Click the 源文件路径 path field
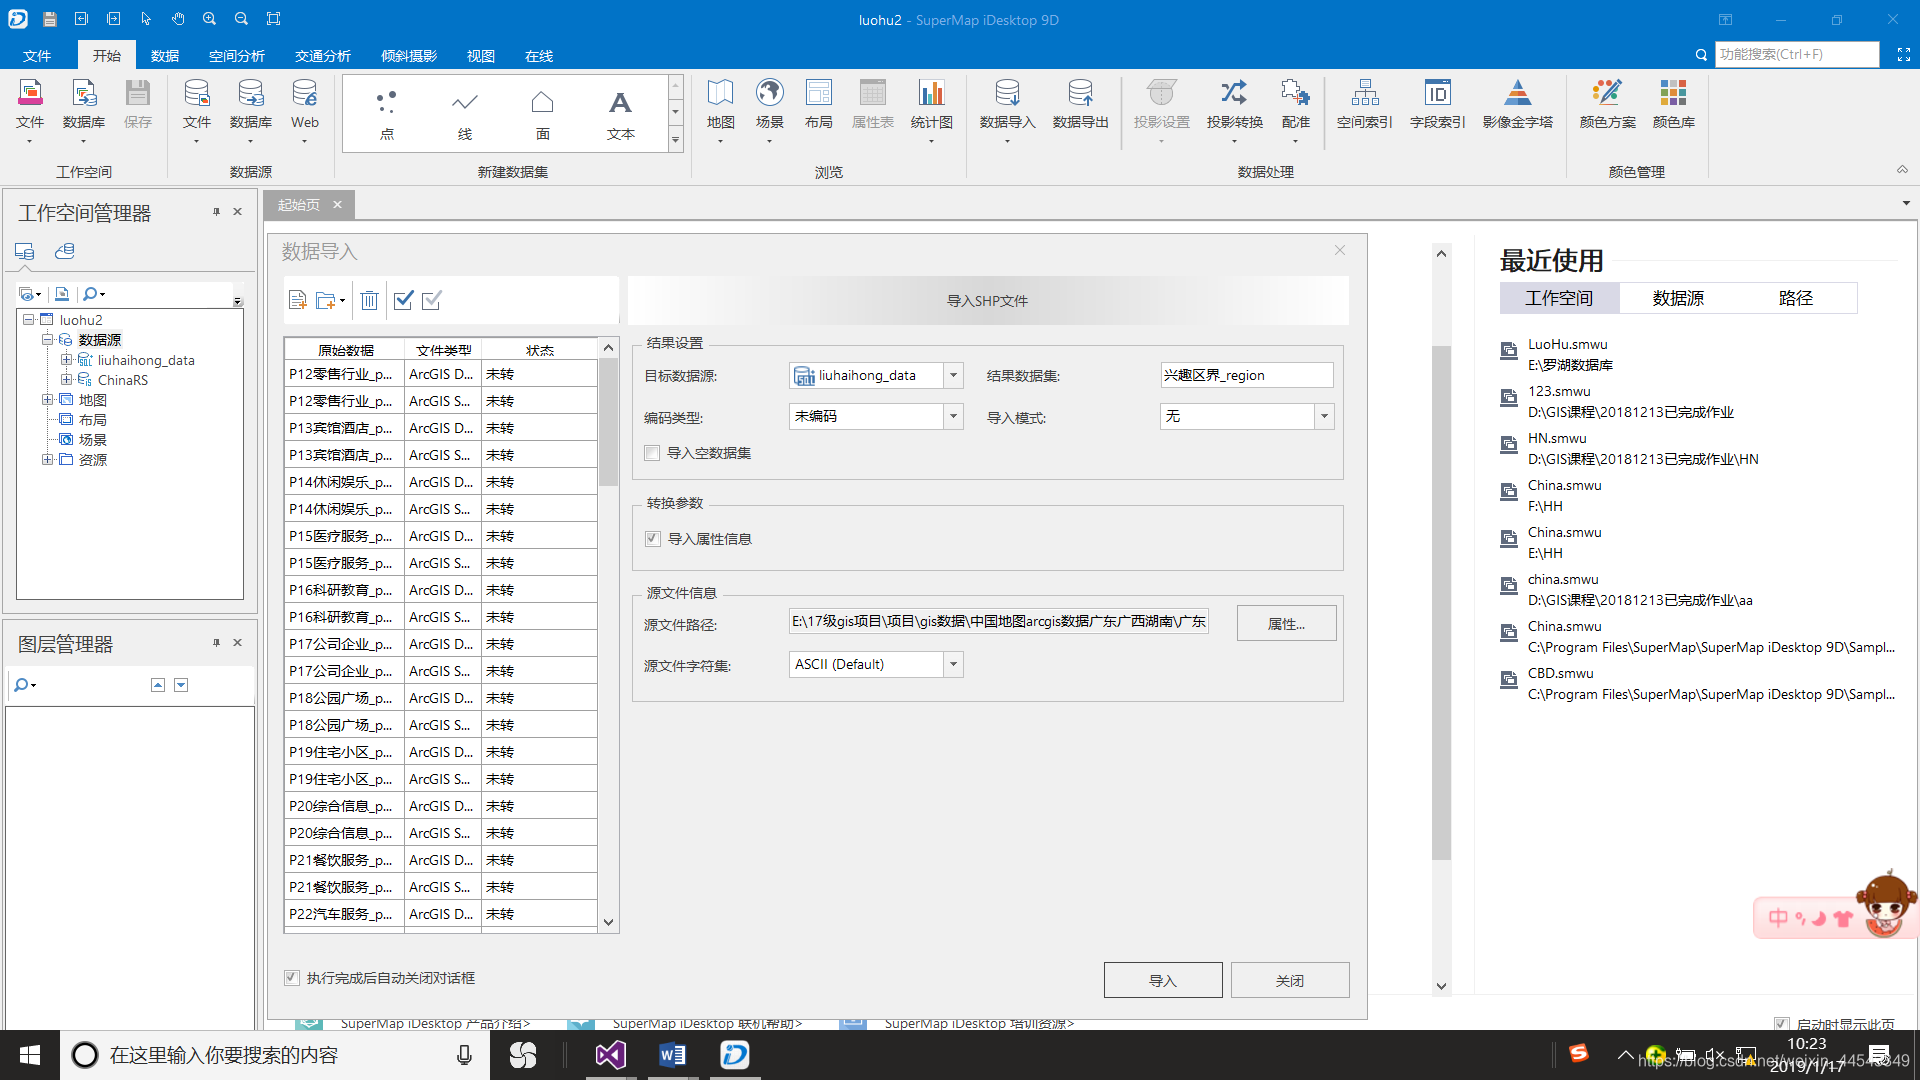This screenshot has height=1080, width=1920. pos(999,622)
